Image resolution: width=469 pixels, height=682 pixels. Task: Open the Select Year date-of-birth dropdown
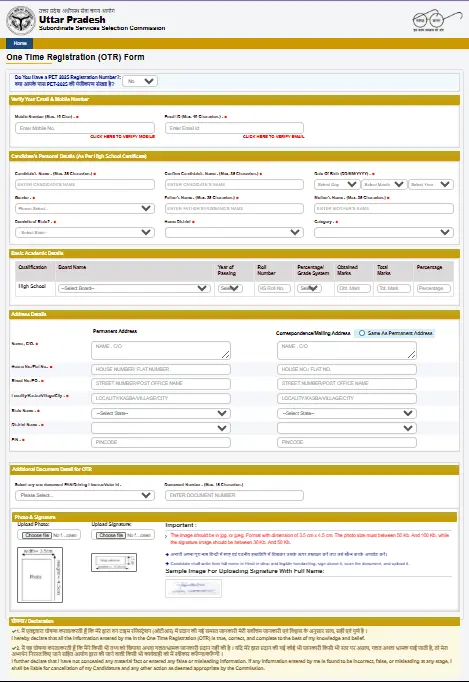pos(431,184)
